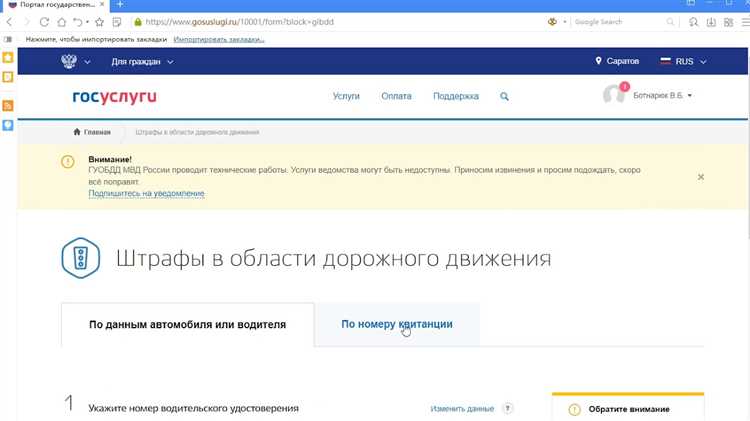Click the coat of arms emblem icon
Screen dimensions: 750x421
pos(69,61)
